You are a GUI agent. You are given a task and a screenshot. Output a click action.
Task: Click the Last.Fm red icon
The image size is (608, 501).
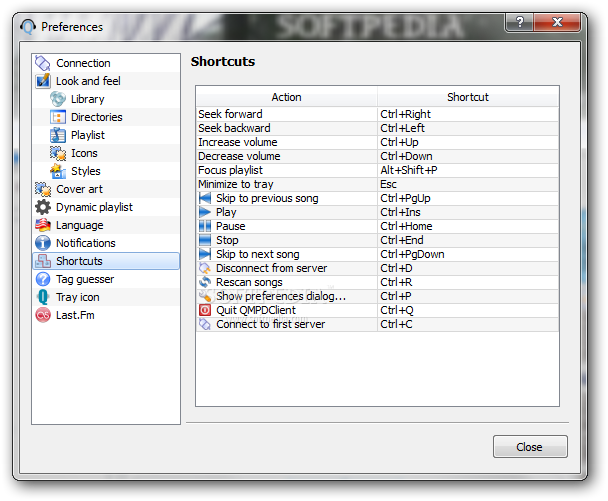(43, 315)
